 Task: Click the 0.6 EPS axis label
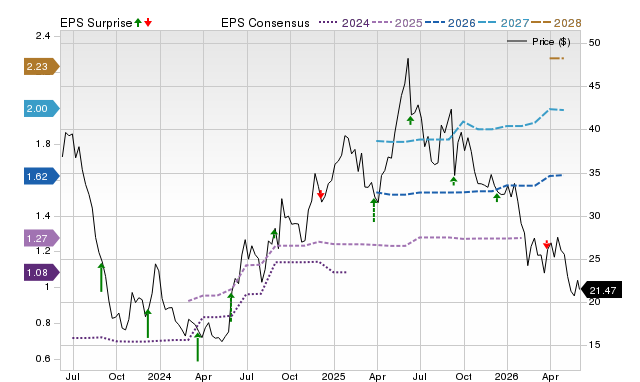42,359
